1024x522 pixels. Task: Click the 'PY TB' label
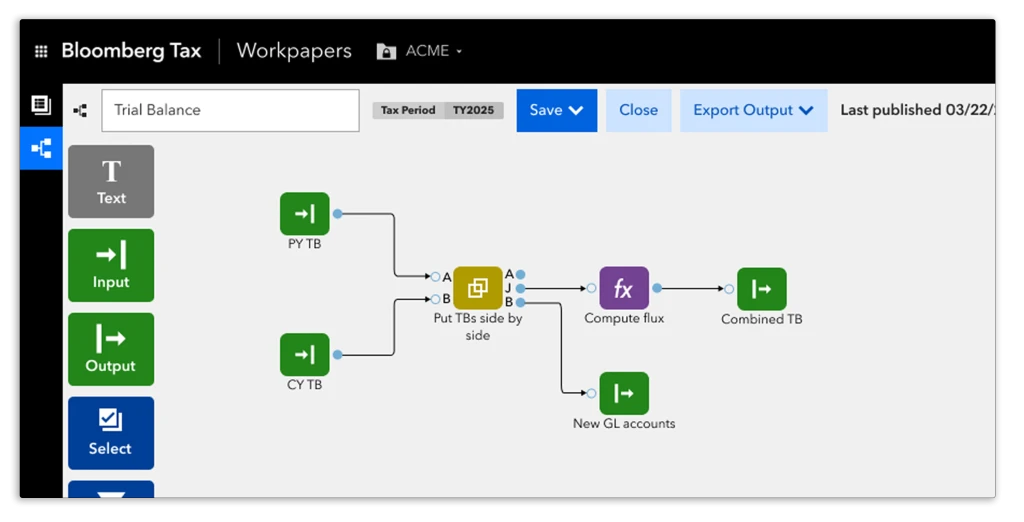(x=305, y=244)
